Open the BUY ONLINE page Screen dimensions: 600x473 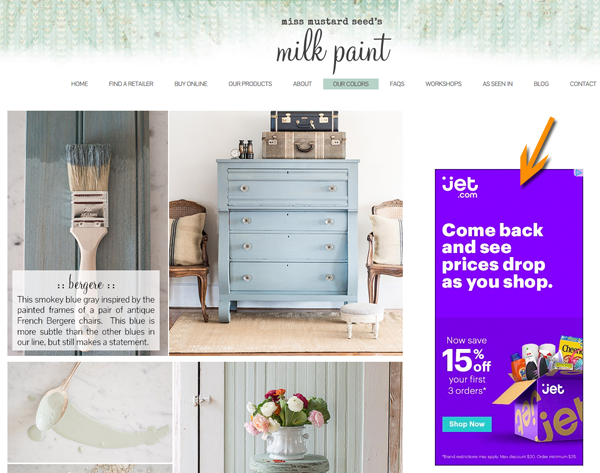pos(191,84)
